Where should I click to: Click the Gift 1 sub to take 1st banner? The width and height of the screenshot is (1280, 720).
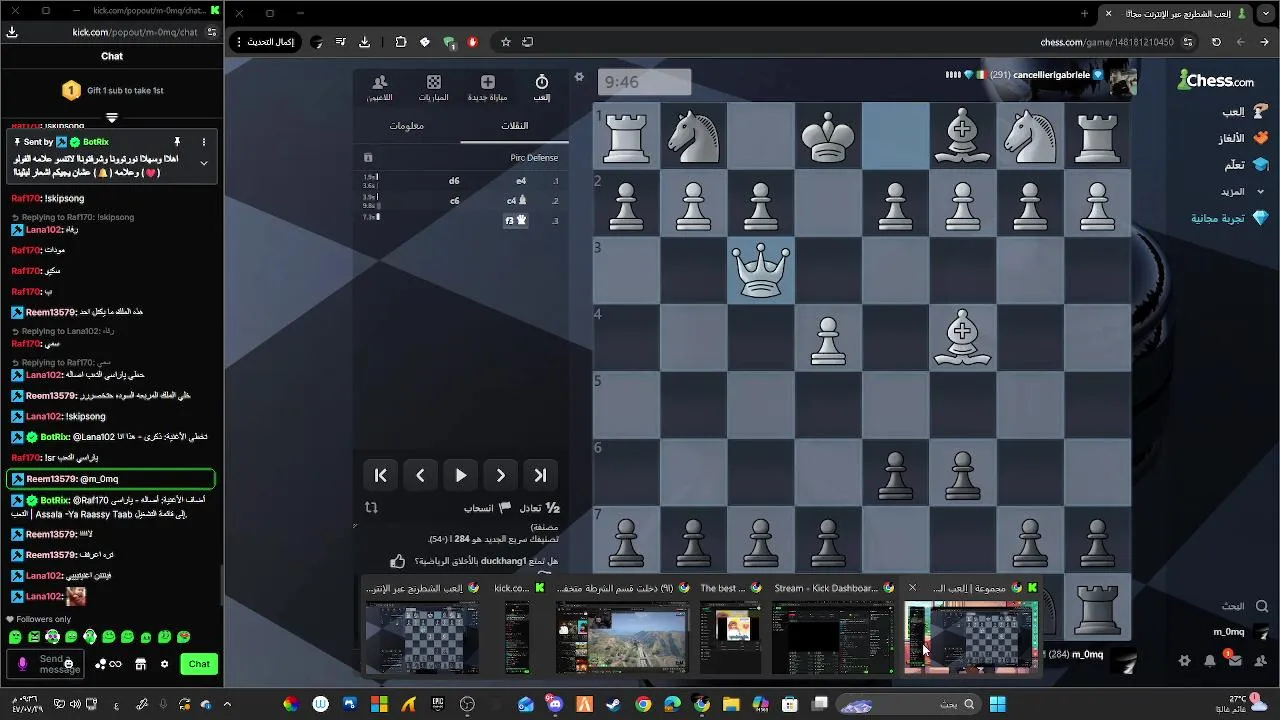[112, 90]
